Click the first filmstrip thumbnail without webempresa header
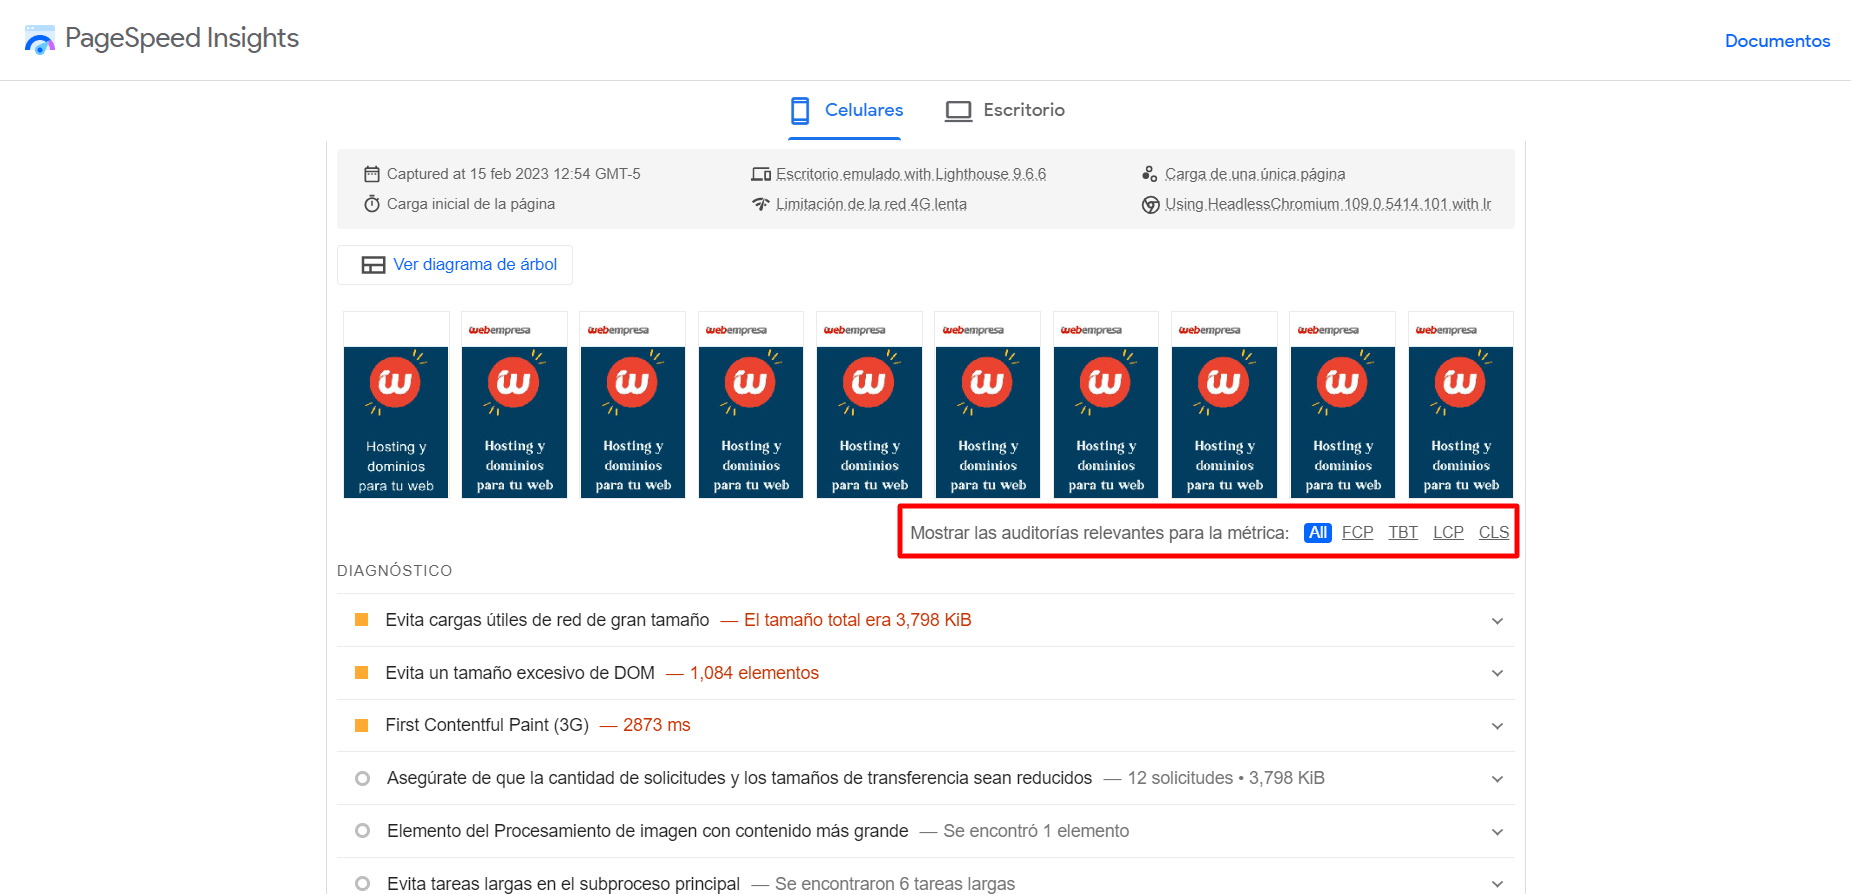Image resolution: width=1851 pixels, height=894 pixels. [396, 405]
